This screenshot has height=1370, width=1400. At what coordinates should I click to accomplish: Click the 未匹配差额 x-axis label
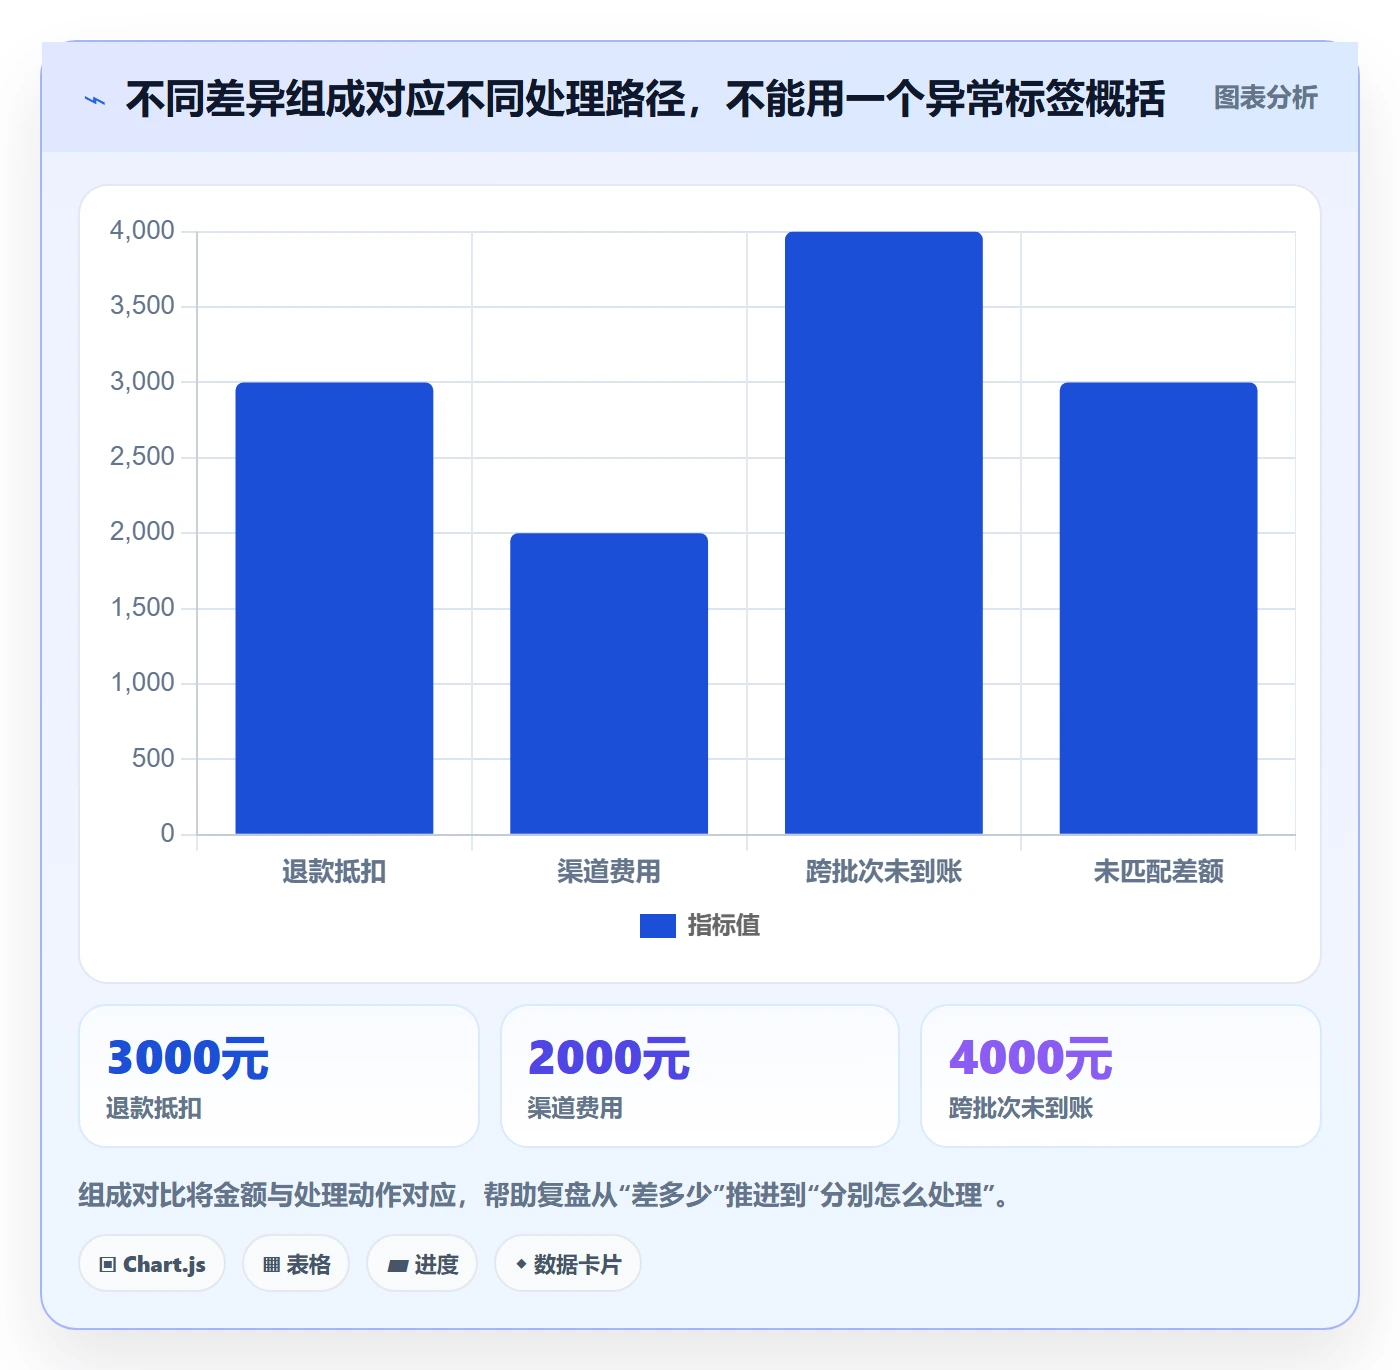[1158, 872]
